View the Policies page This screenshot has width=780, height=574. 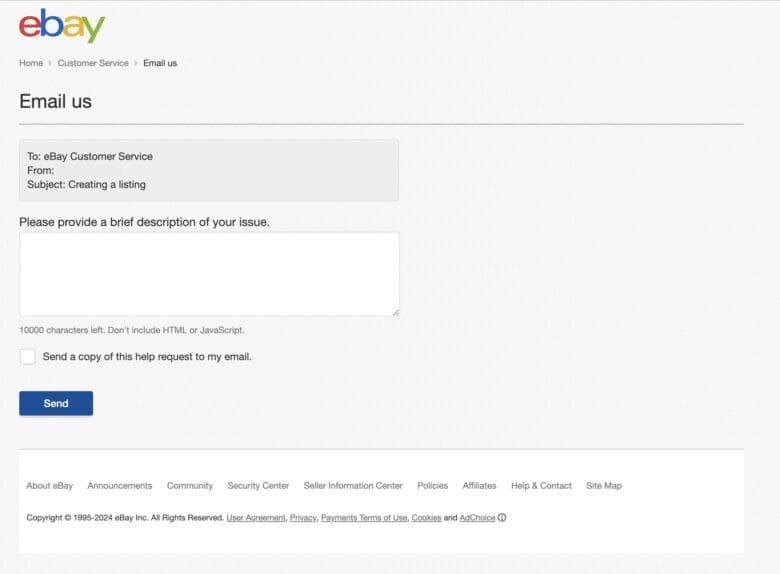[433, 486]
